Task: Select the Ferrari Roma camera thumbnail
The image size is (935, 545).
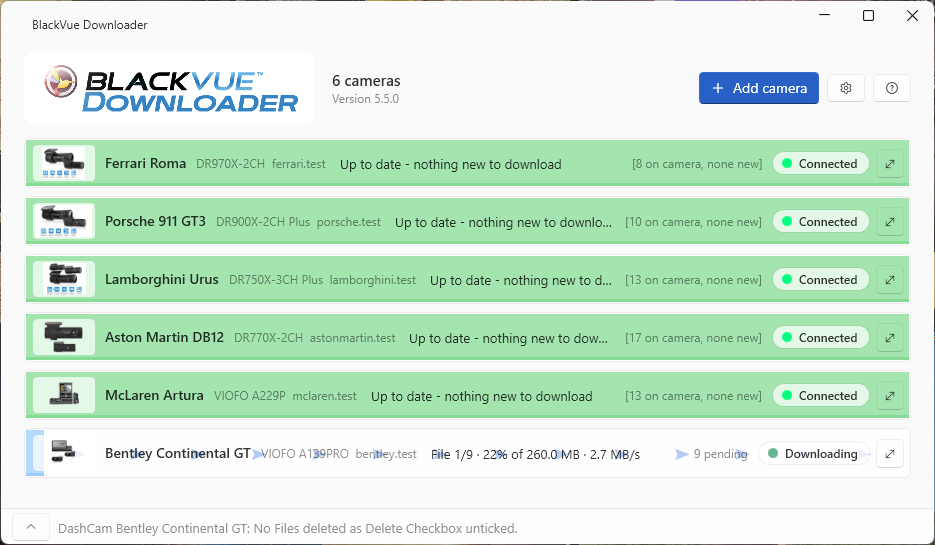Action: click(64, 163)
